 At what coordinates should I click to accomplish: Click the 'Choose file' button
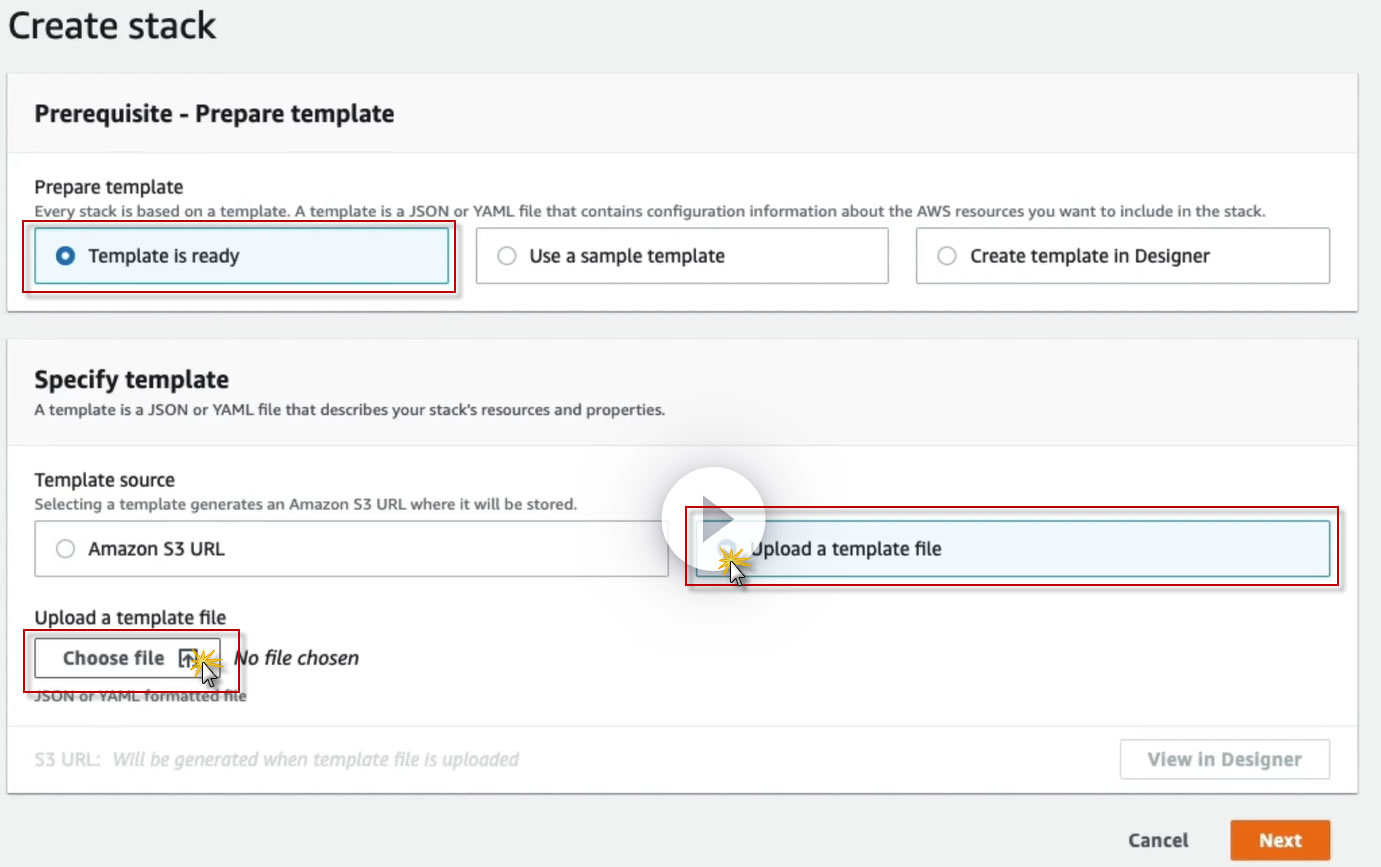pos(113,658)
